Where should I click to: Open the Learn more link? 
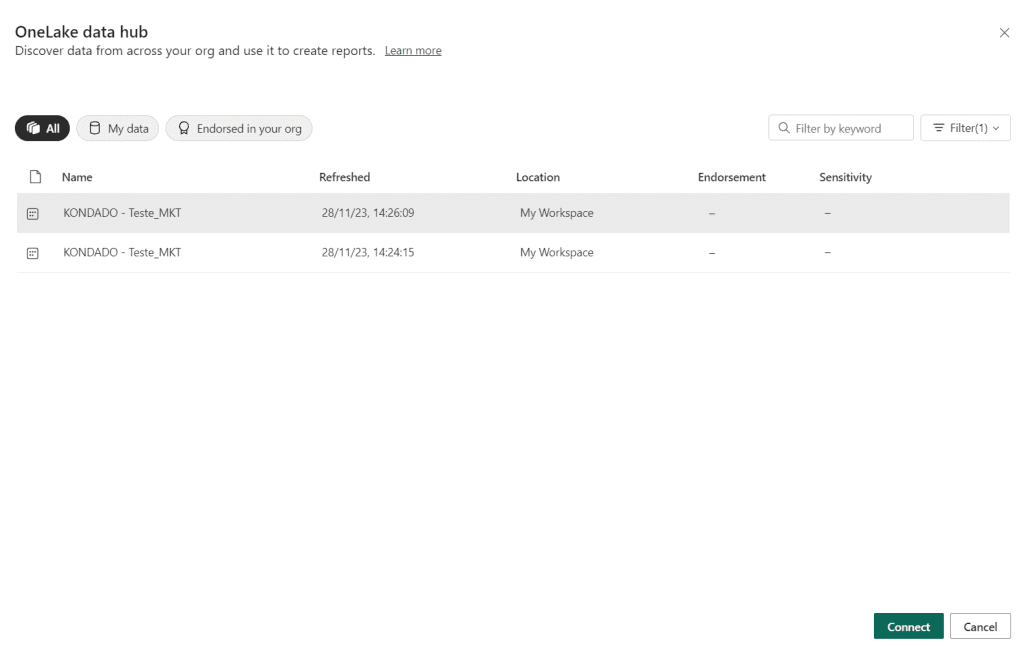pos(412,51)
